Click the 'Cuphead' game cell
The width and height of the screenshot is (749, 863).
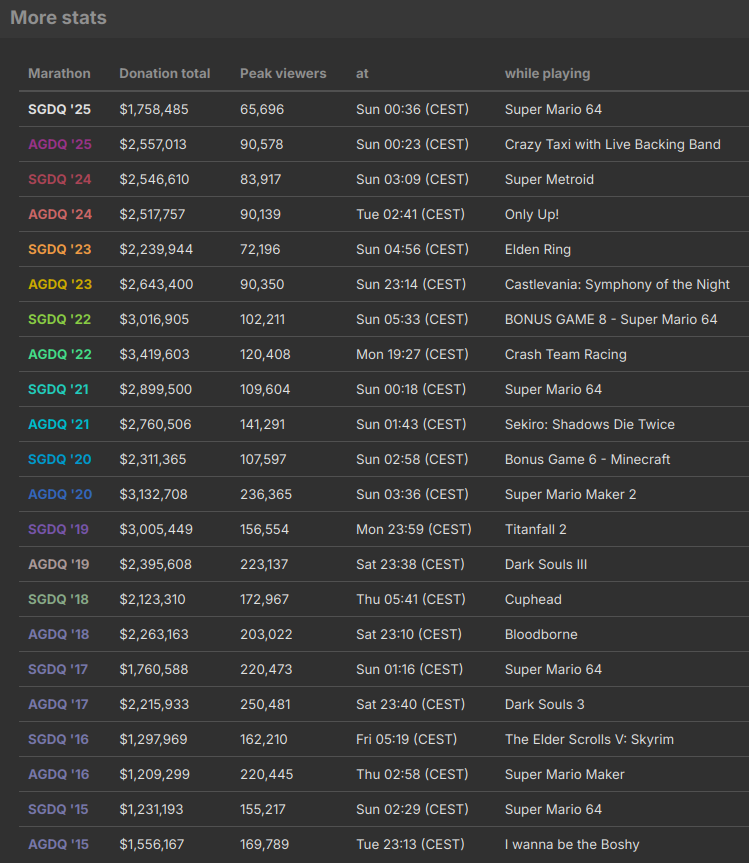[x=533, y=599]
